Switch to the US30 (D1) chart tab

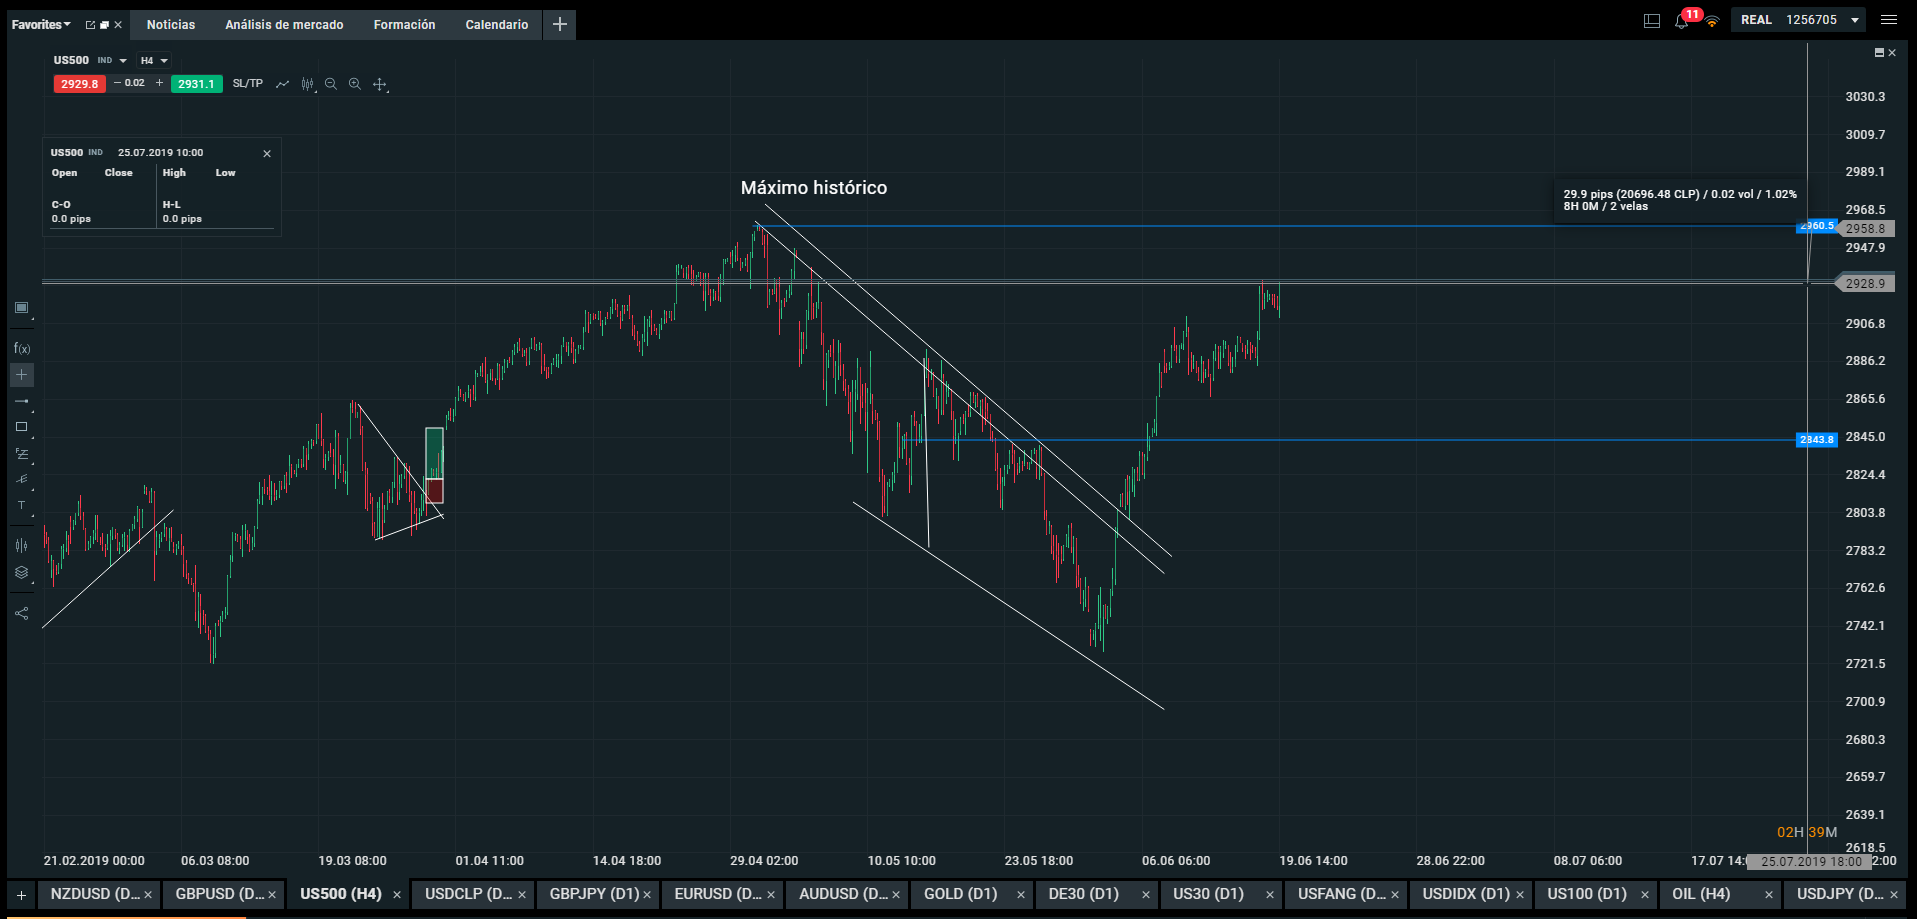click(1208, 894)
